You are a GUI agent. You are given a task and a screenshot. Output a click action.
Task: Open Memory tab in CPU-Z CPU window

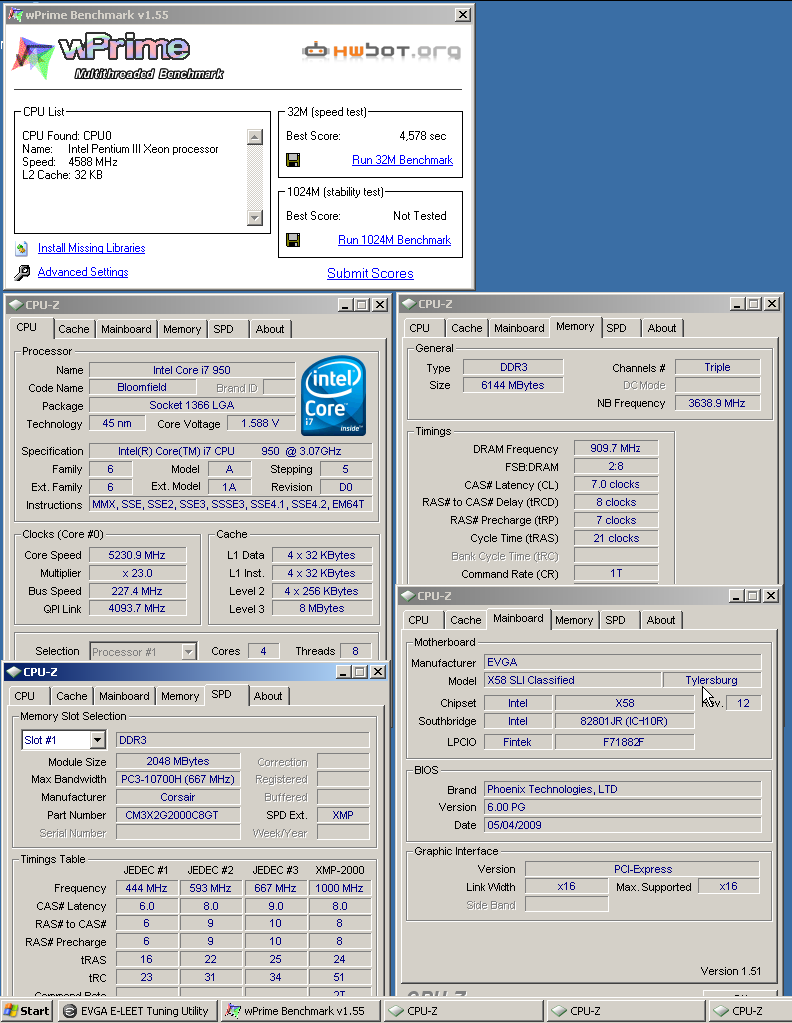[182, 329]
